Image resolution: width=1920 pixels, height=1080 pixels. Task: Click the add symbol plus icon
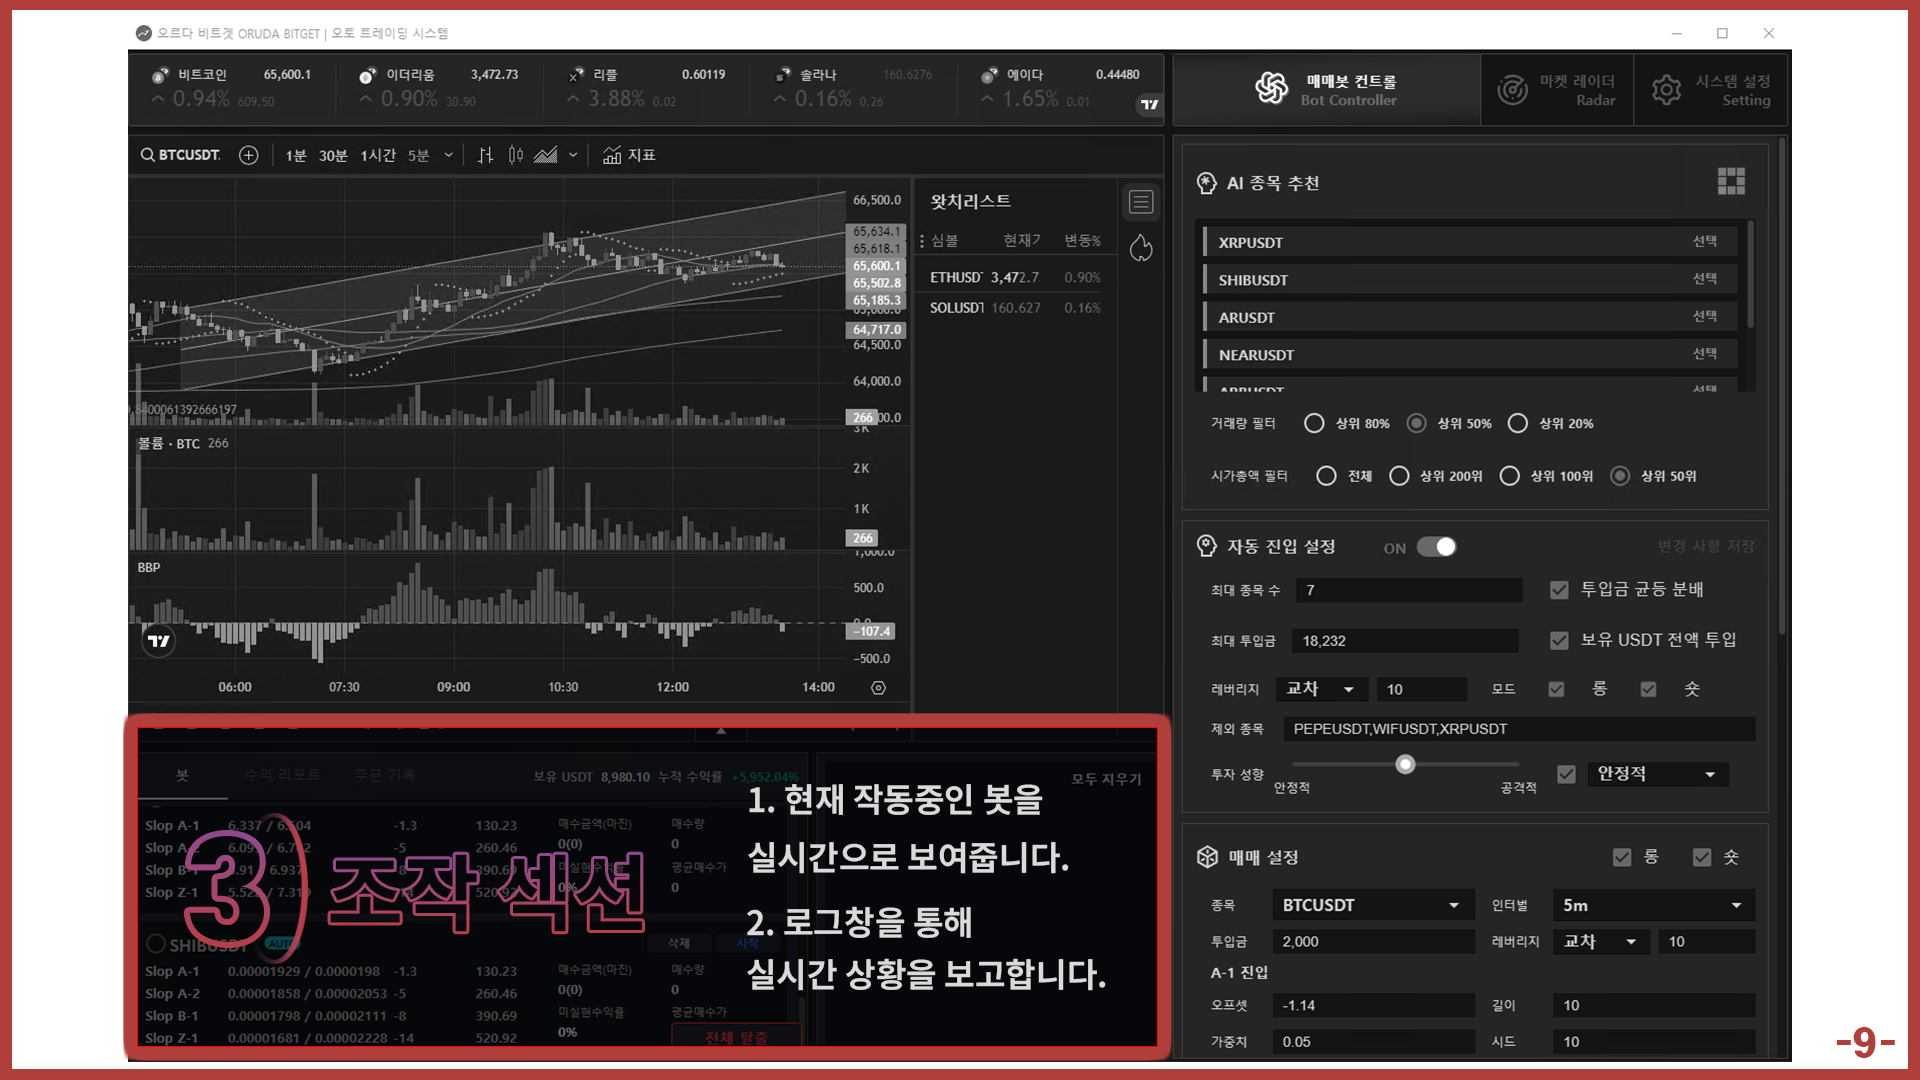click(249, 155)
